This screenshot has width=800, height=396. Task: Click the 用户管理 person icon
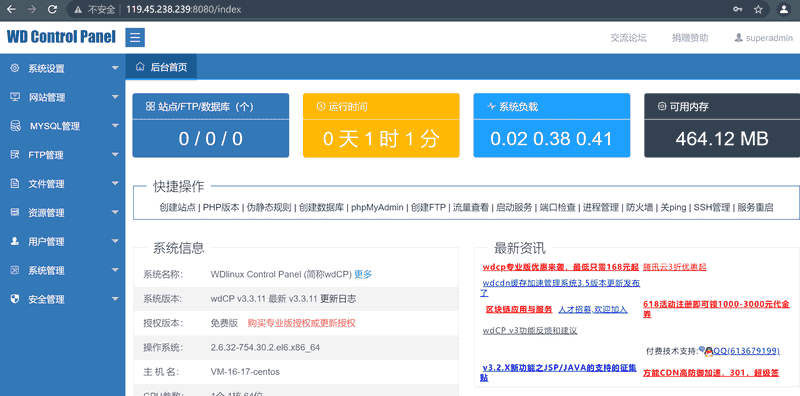pyautogui.click(x=15, y=241)
